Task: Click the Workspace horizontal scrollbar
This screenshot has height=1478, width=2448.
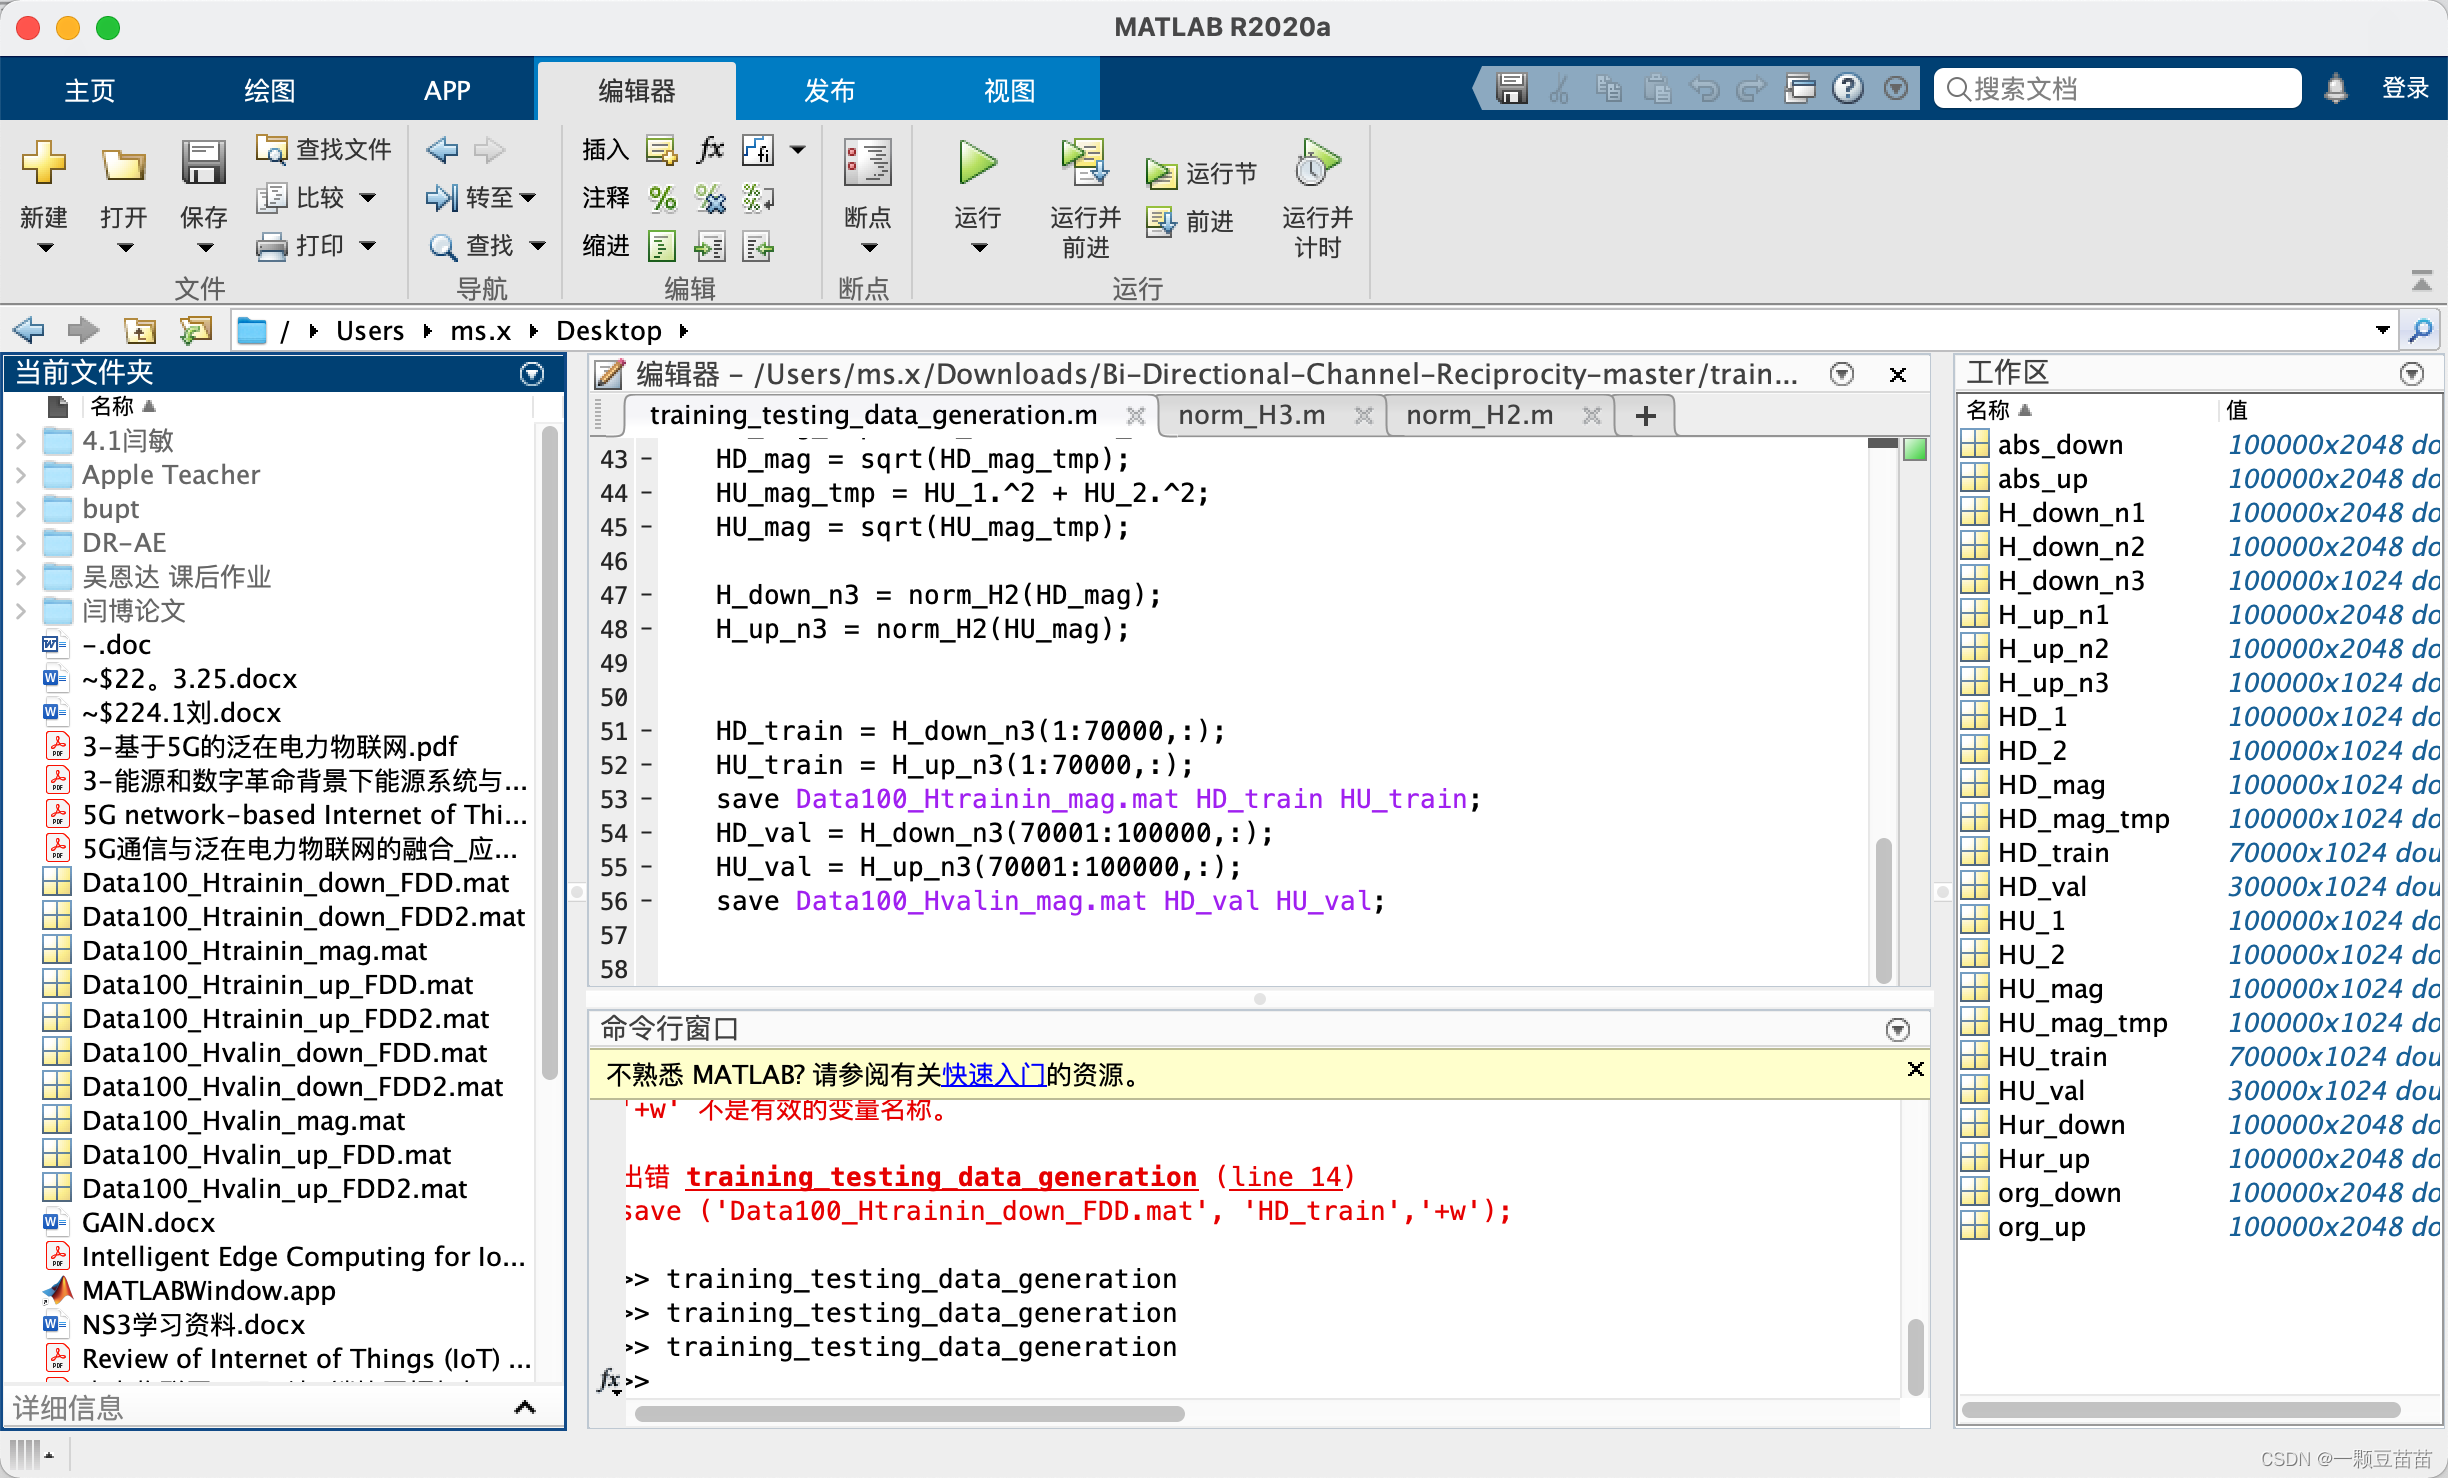Action: (x=2181, y=1410)
